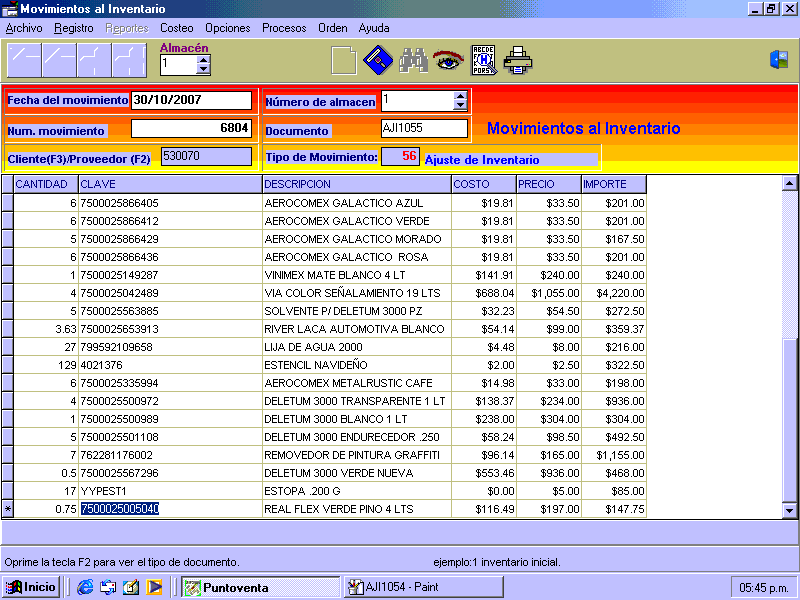Open Internet Explorer from quick launch
Image resolution: width=800 pixels, height=600 pixels.
tap(85, 587)
